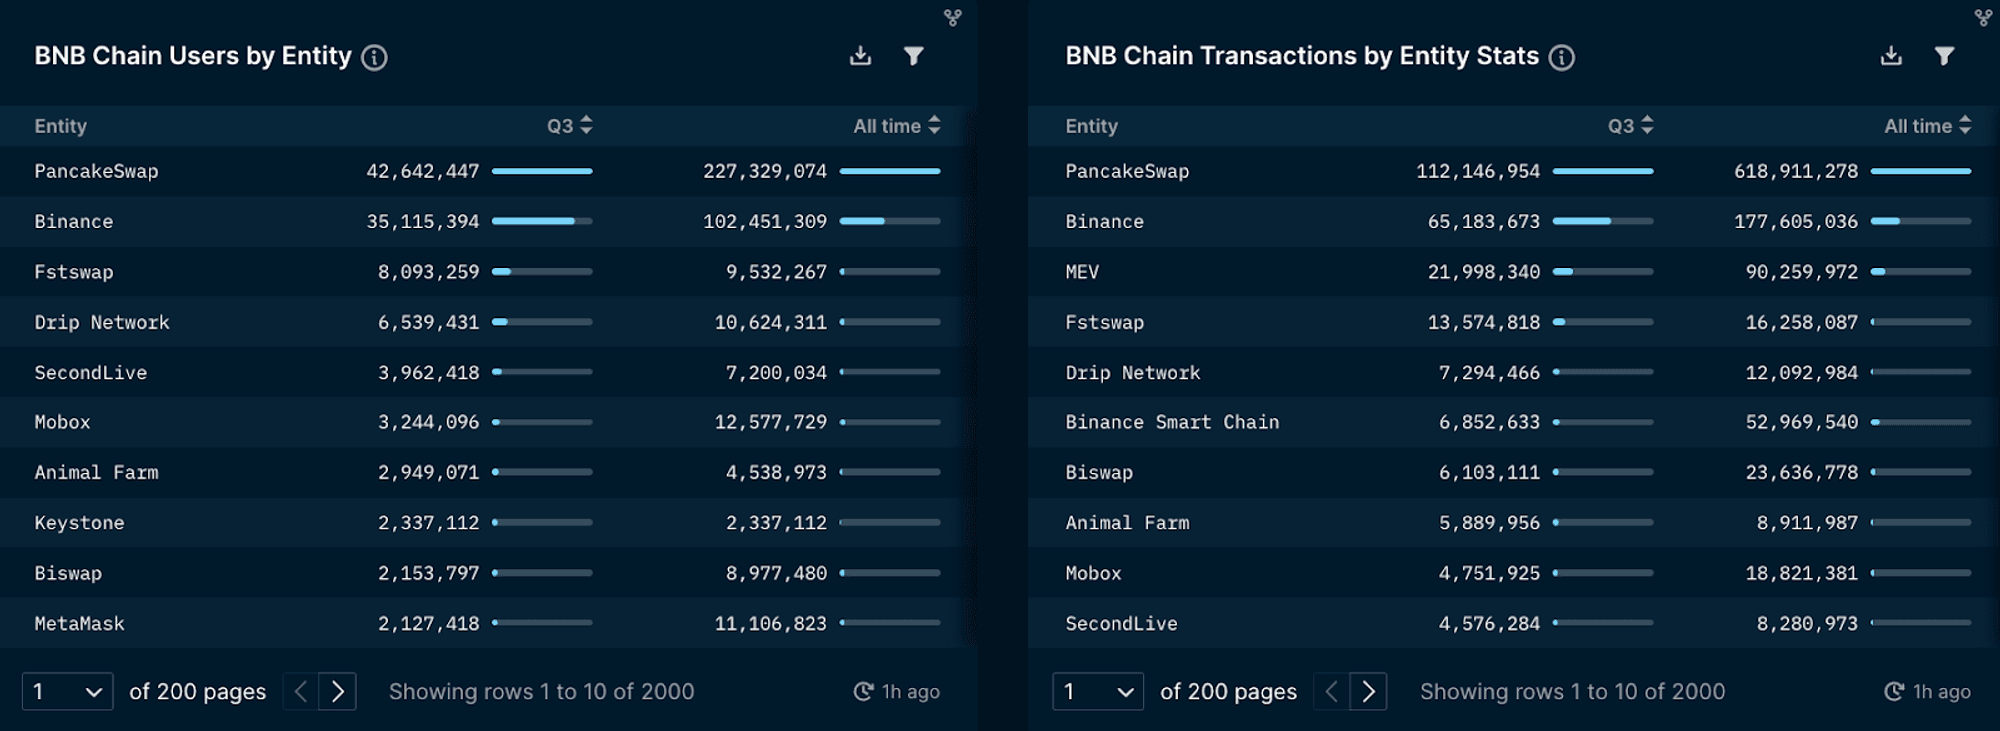The width and height of the screenshot is (2000, 731).
Task: Select Fstswap row in Transactions table
Action: (1514, 322)
